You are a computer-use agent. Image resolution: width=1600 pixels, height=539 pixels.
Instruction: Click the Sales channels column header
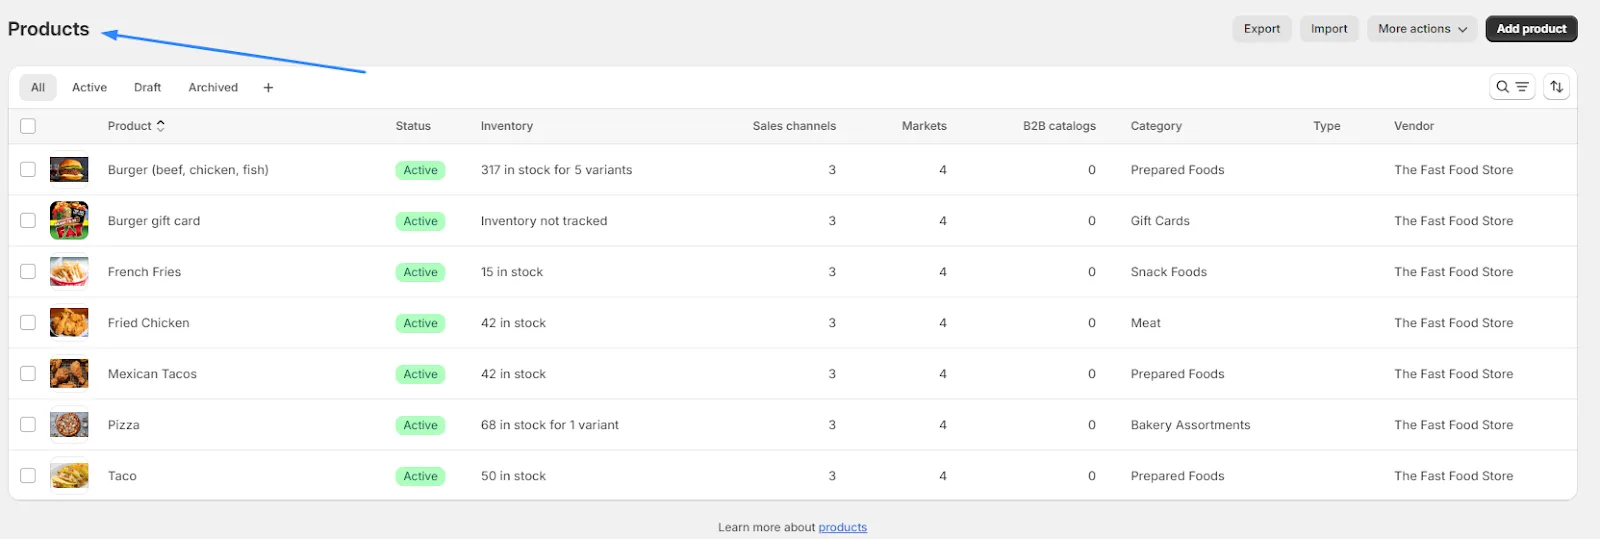tap(794, 126)
